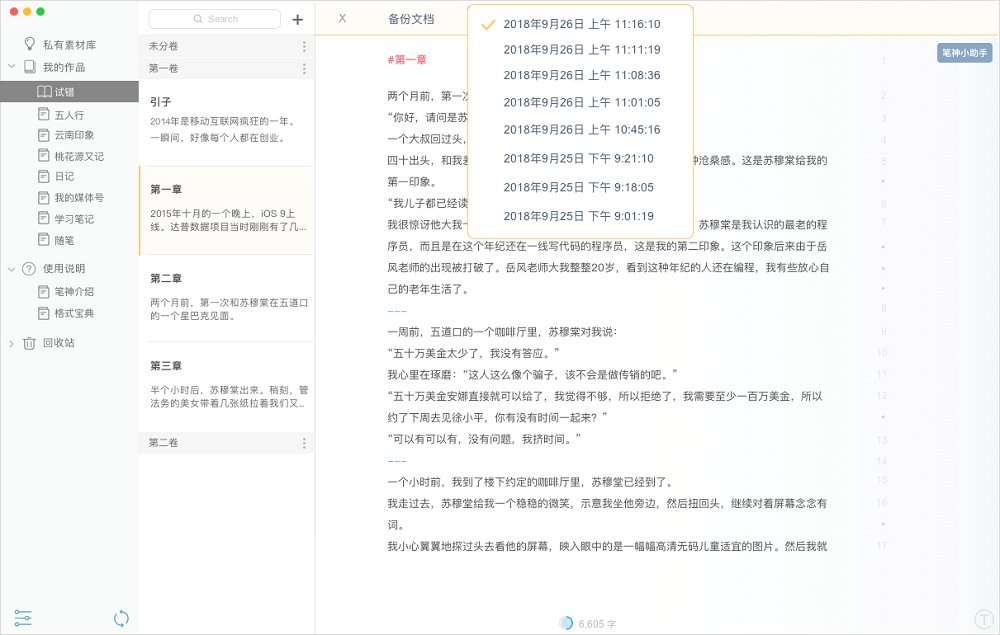Click the word count progress circle
This screenshot has height=635, width=1000.
click(x=566, y=623)
